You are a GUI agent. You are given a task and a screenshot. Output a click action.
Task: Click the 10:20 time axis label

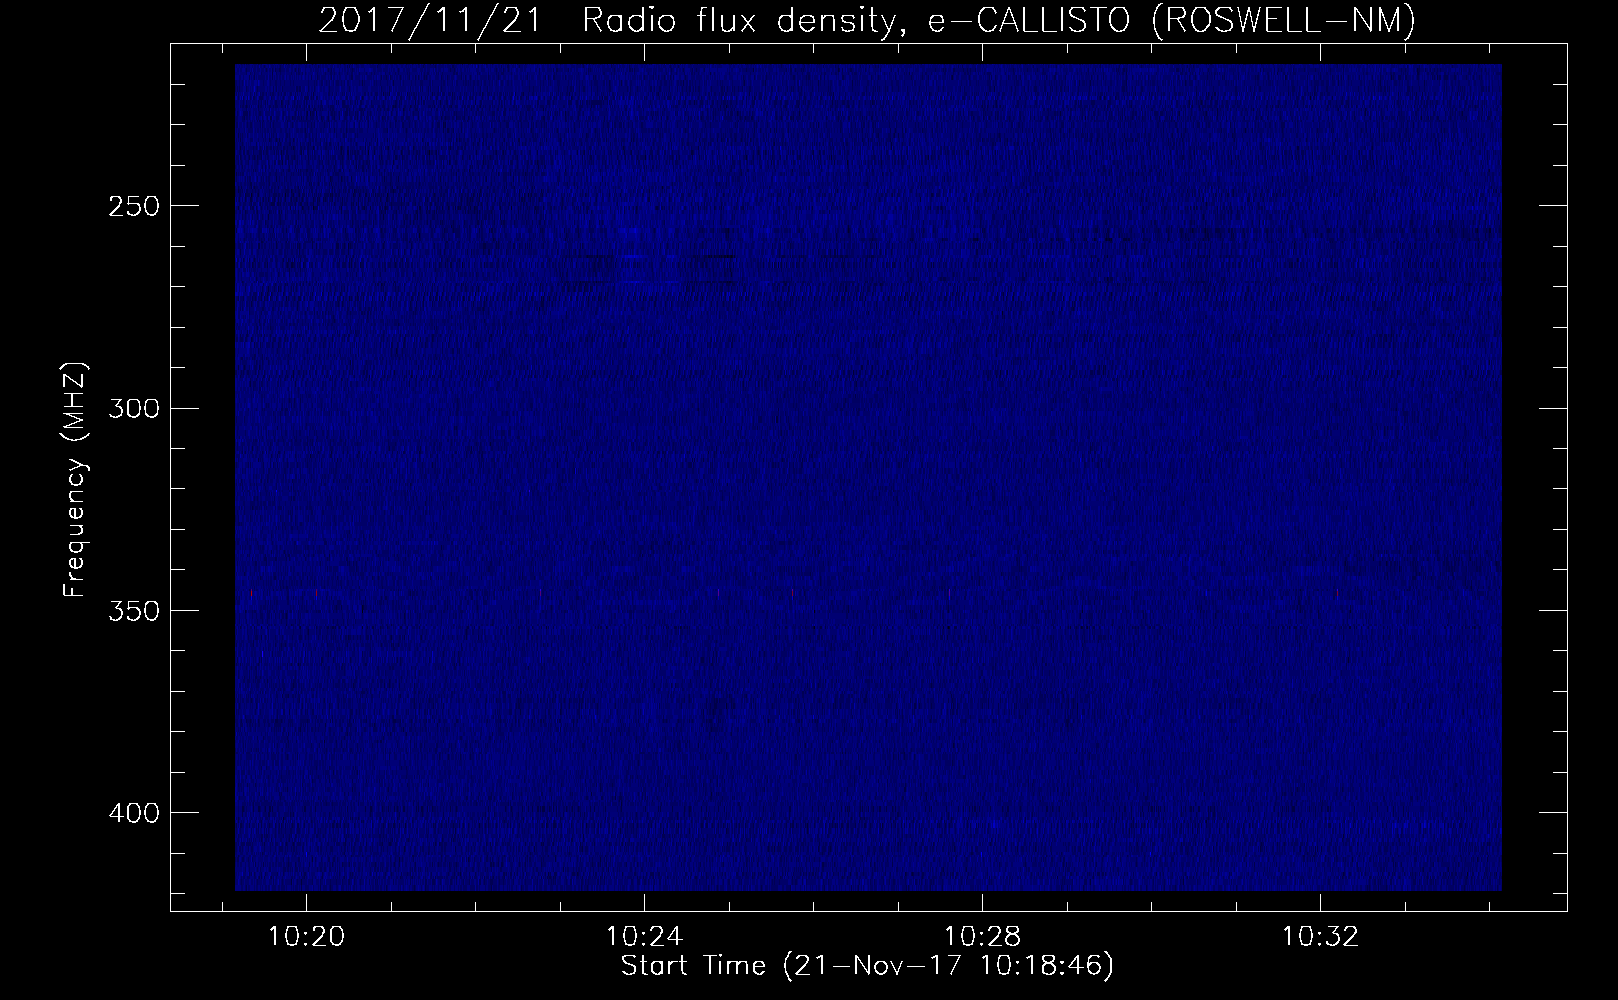pos(308,937)
